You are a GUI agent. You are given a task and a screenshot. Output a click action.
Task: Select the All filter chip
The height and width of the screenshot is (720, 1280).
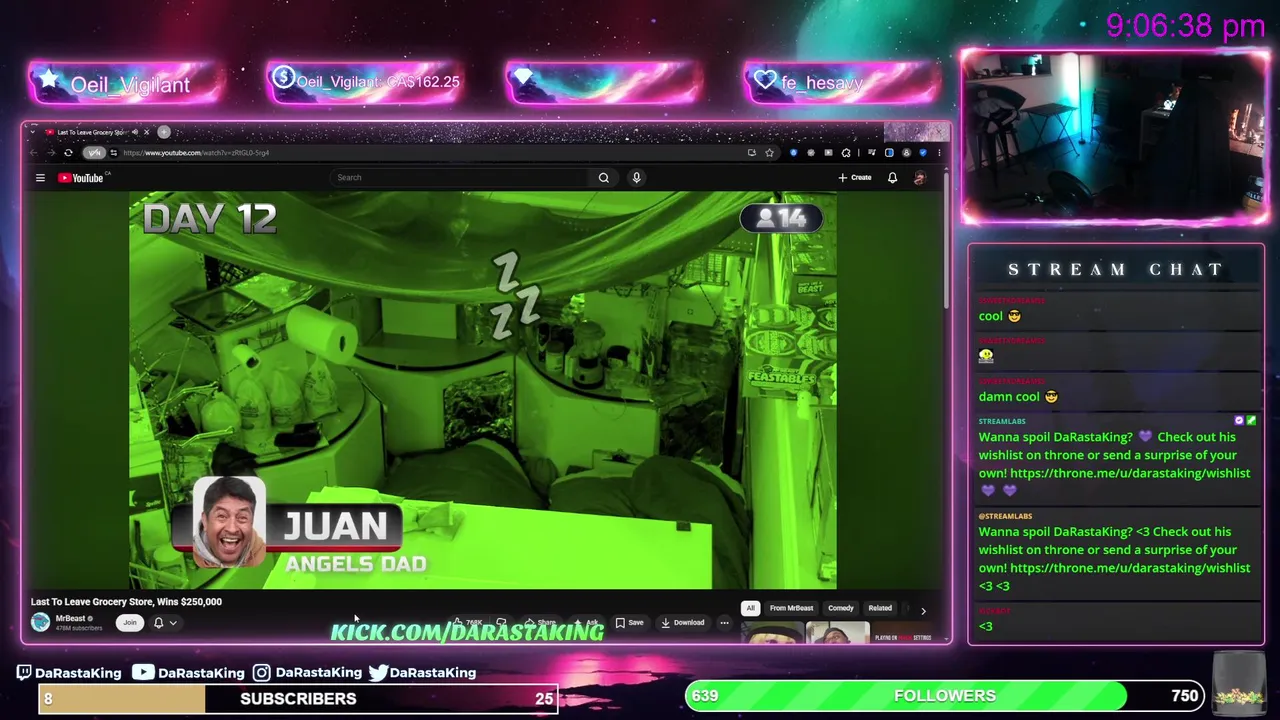coord(750,608)
